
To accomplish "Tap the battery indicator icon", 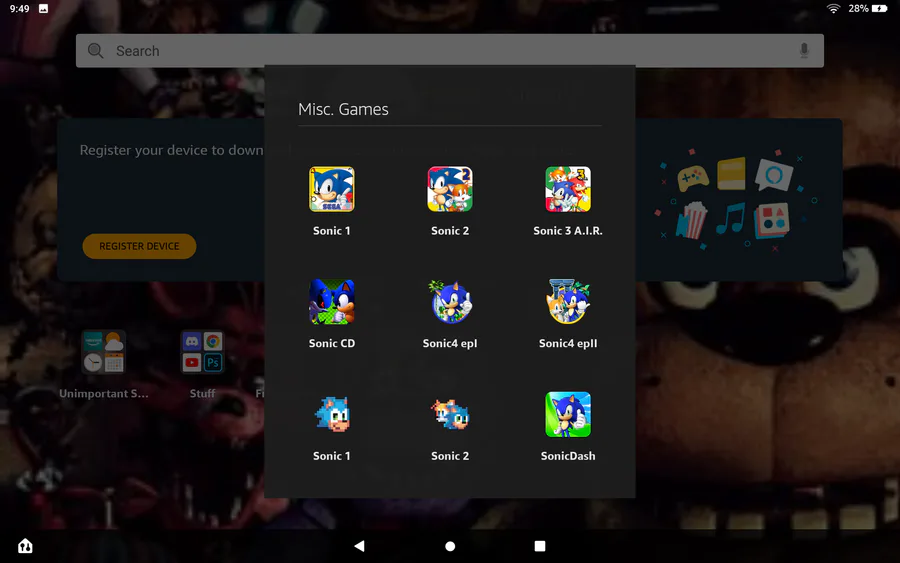I will point(879,9).
